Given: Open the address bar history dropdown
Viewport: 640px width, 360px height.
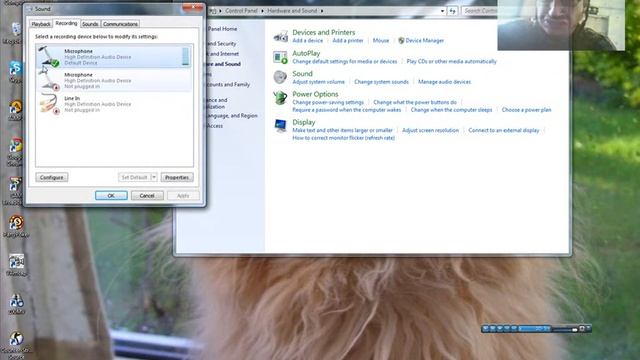Looking at the screenshot, I should 442,11.
